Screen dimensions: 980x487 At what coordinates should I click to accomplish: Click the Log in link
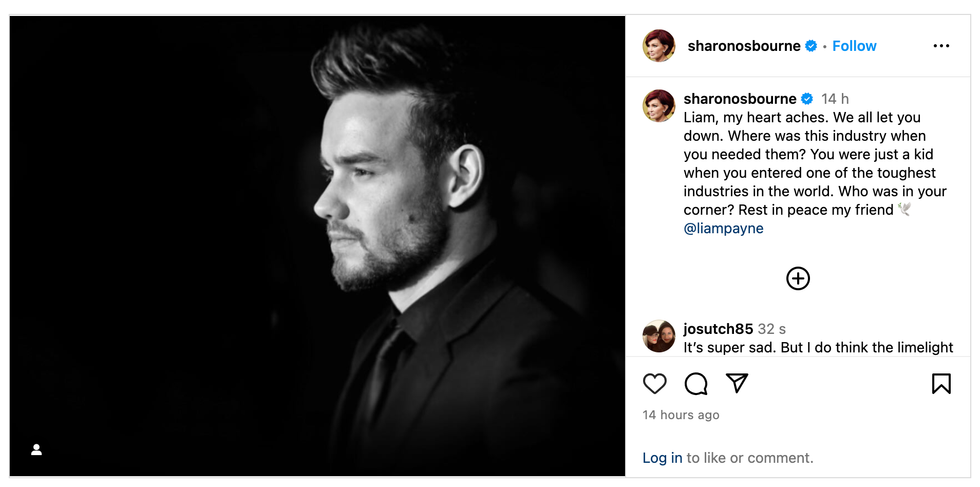point(662,458)
